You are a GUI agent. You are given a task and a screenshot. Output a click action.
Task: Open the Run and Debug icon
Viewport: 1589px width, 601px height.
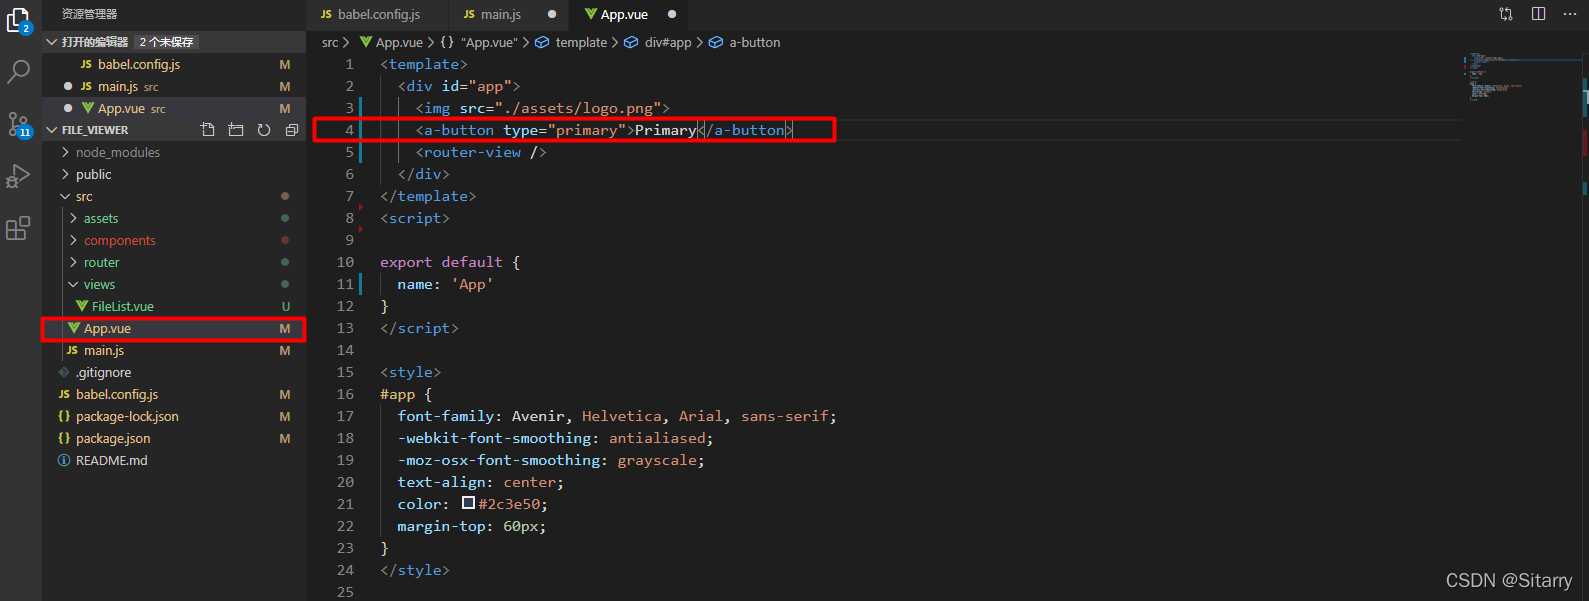[x=19, y=176]
